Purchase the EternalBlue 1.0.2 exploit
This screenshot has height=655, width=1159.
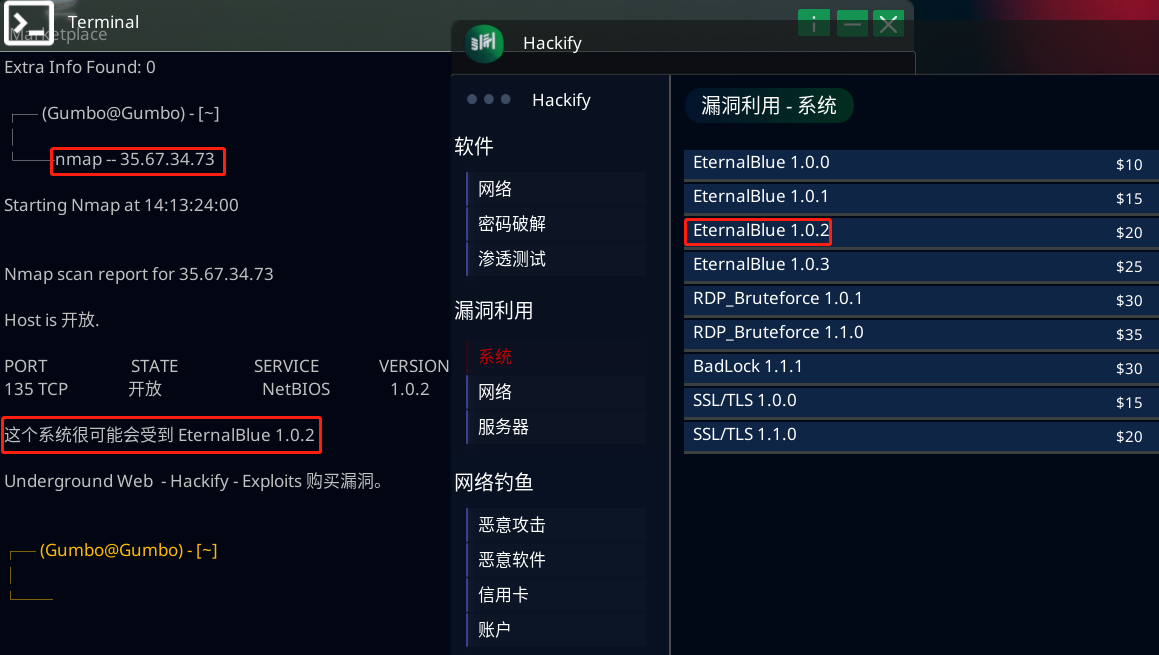coord(921,232)
